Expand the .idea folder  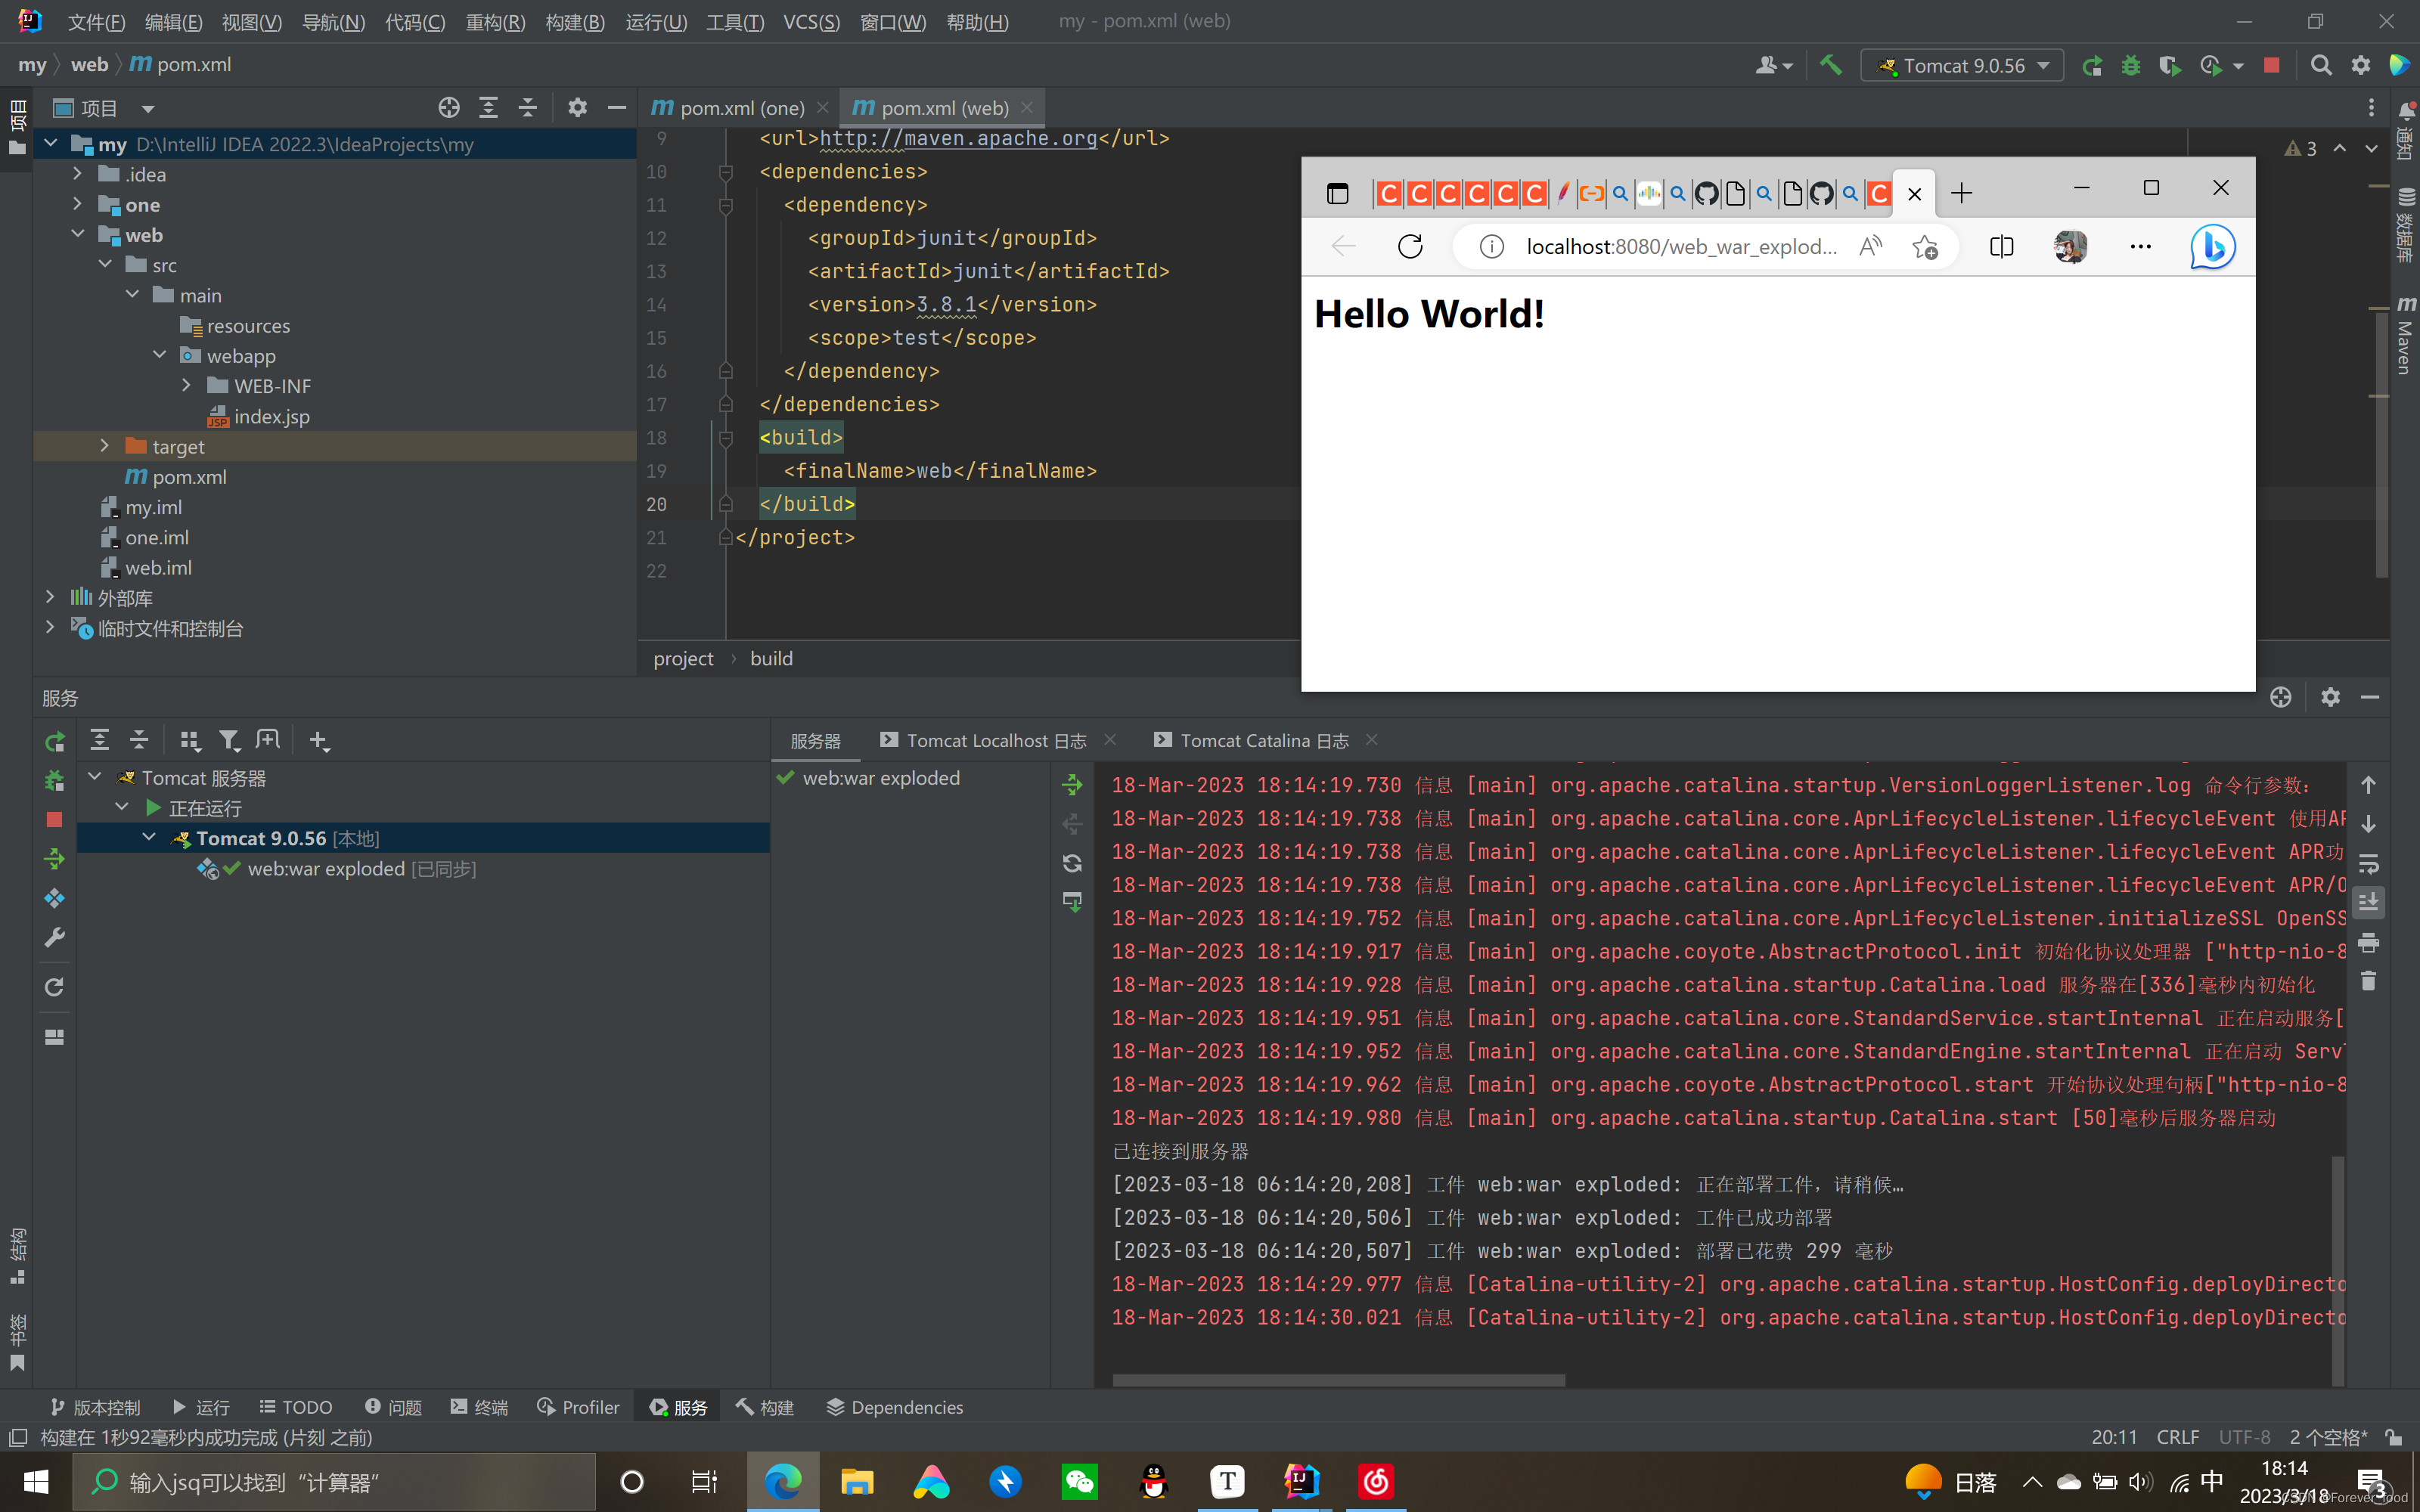(77, 174)
